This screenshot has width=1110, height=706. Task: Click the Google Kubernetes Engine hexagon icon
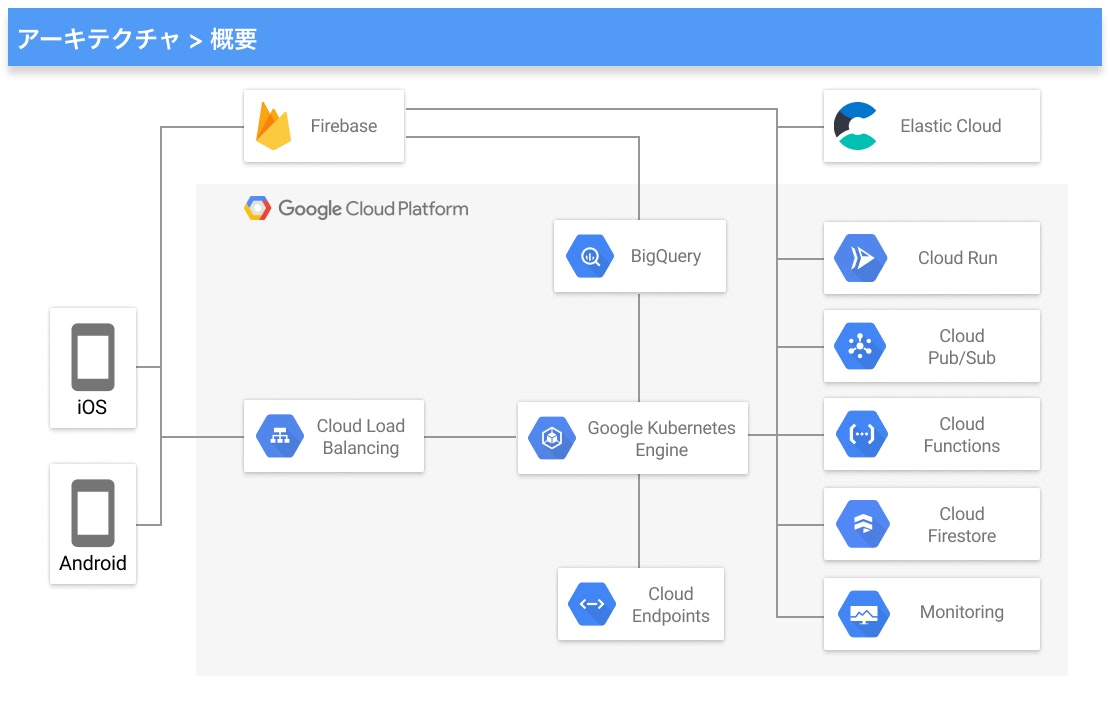pyautogui.click(x=552, y=438)
